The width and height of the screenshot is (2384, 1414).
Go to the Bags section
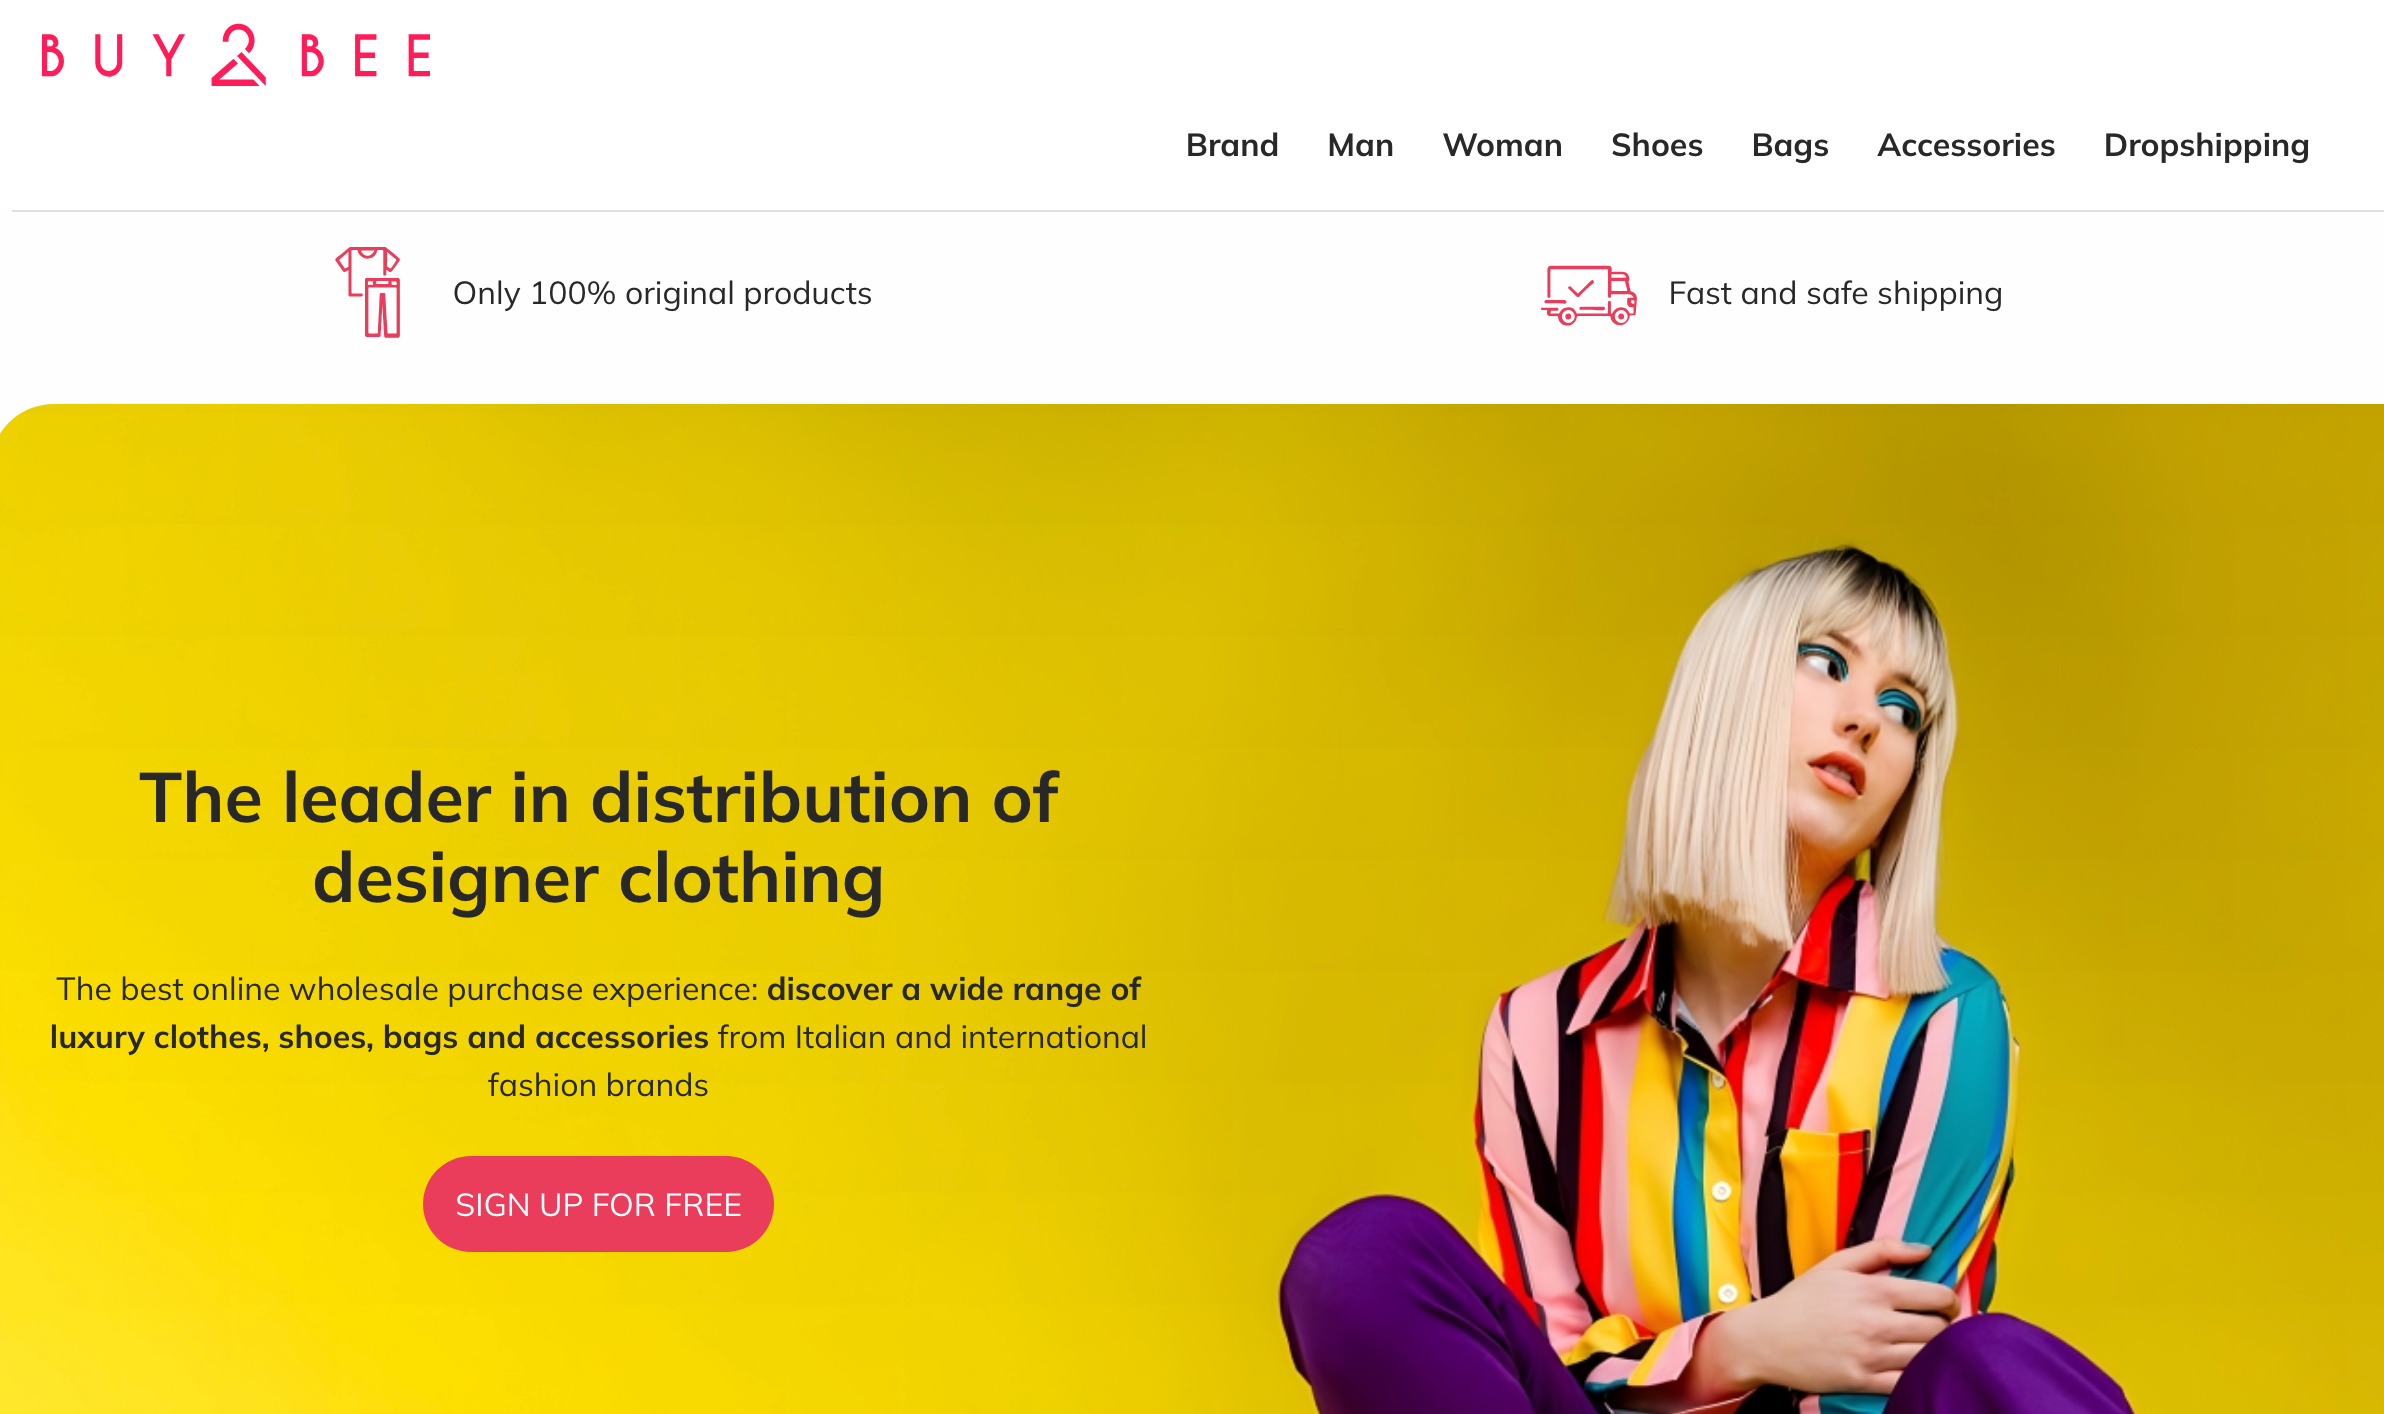point(1789,146)
